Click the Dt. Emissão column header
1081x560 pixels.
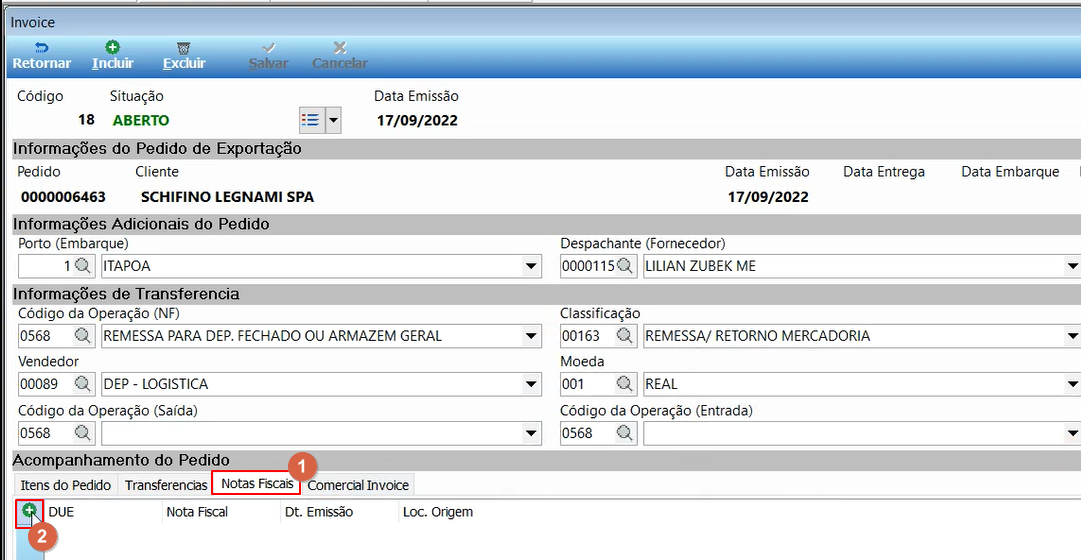[339, 512]
